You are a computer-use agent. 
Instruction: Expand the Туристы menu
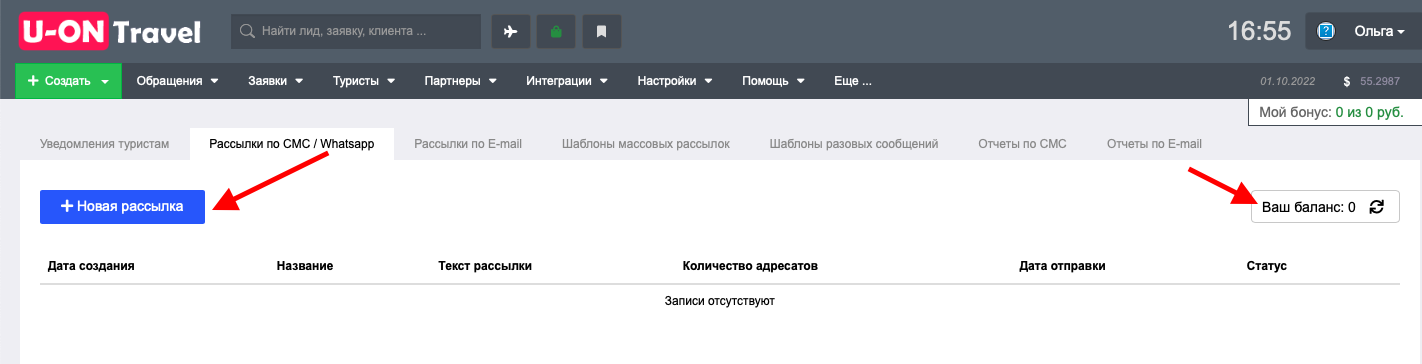[364, 81]
